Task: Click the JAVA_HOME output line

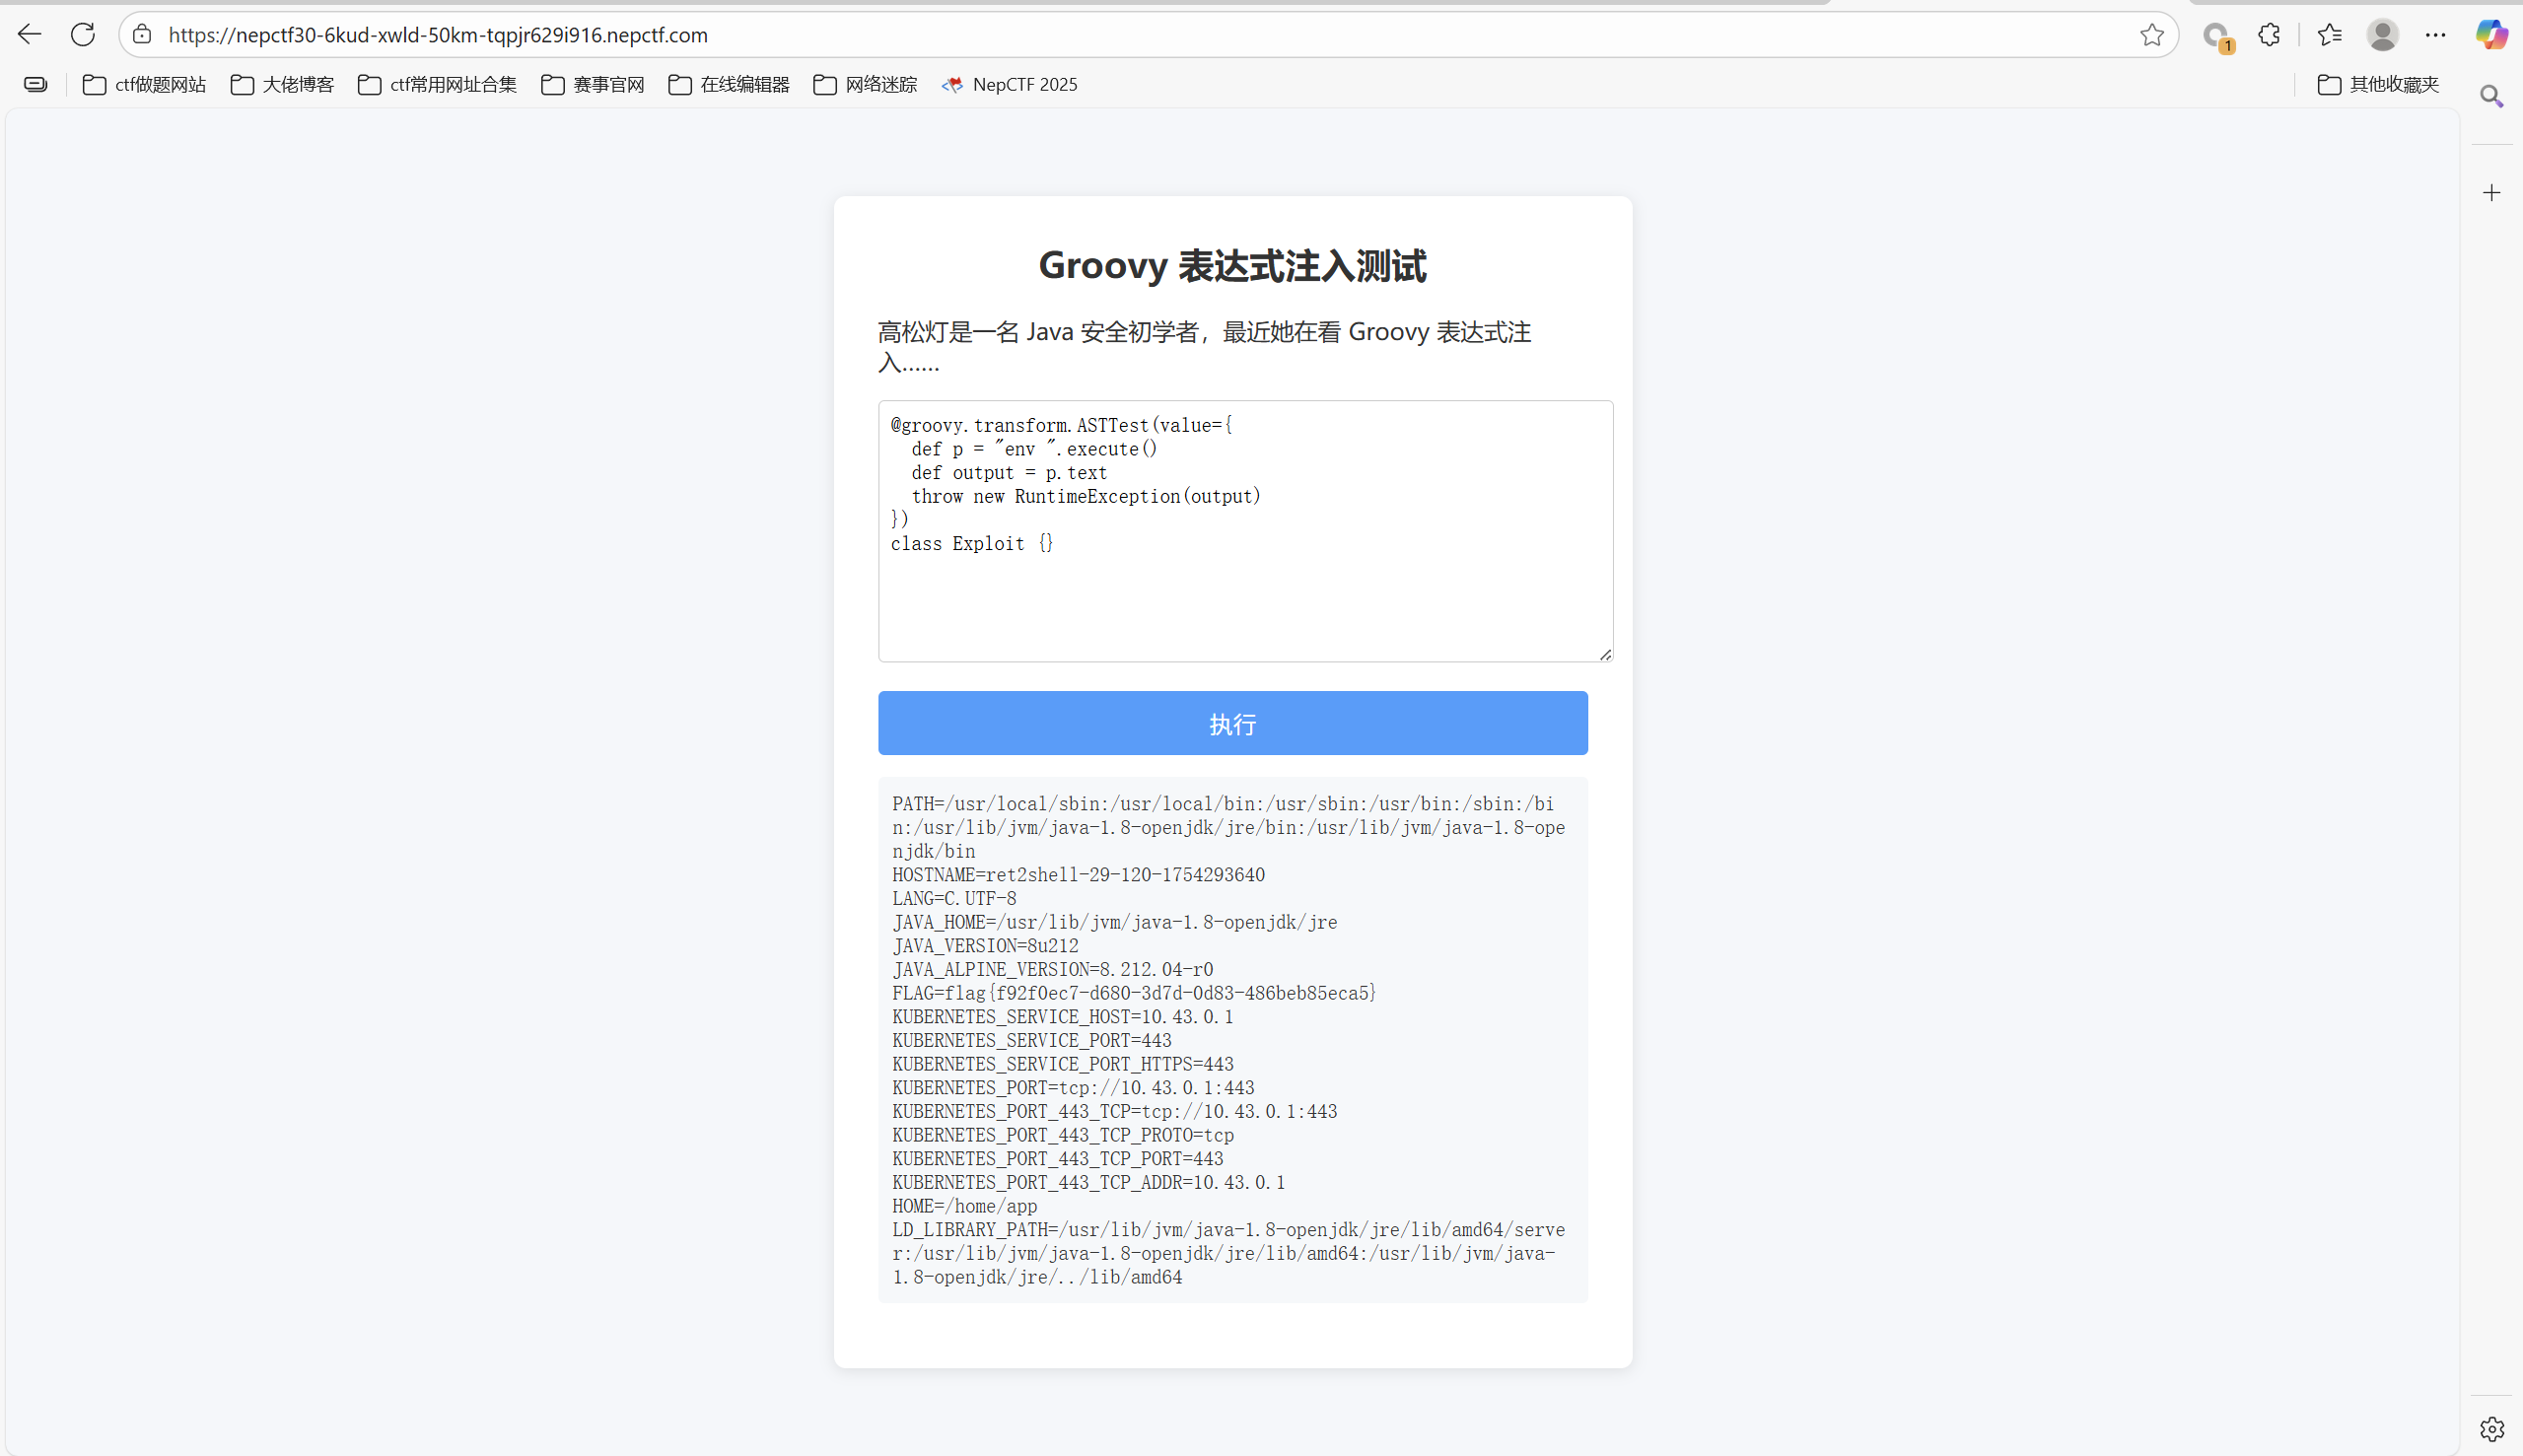Action: tap(1114, 922)
